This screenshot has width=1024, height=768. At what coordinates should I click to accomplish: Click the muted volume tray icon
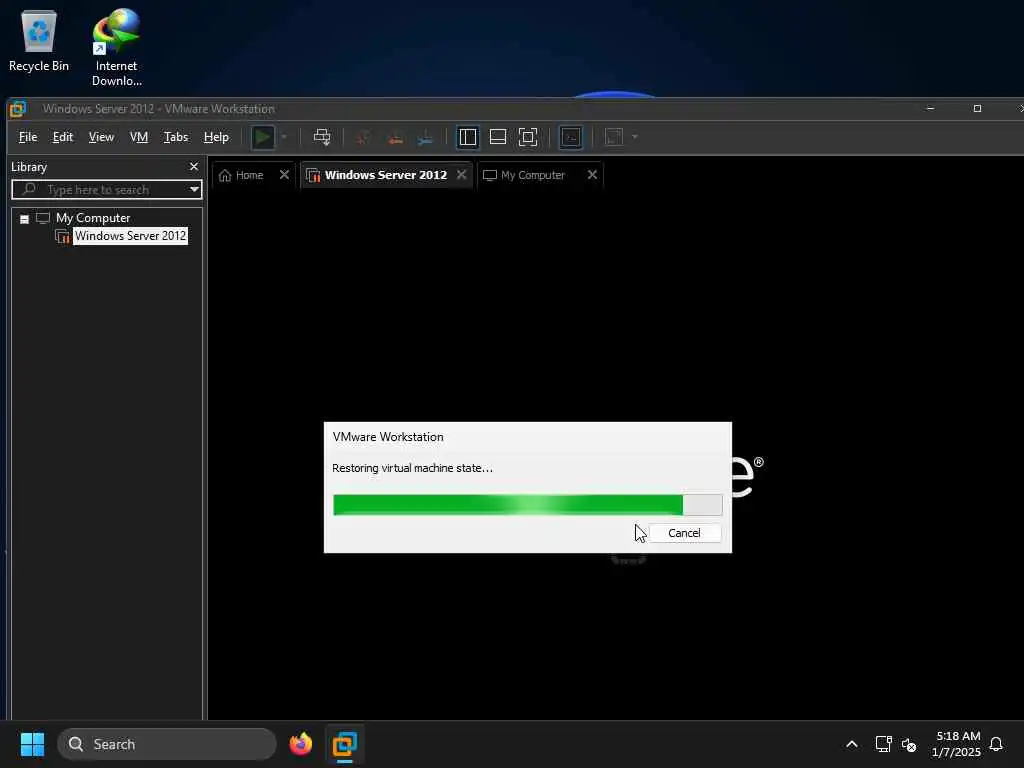908,744
